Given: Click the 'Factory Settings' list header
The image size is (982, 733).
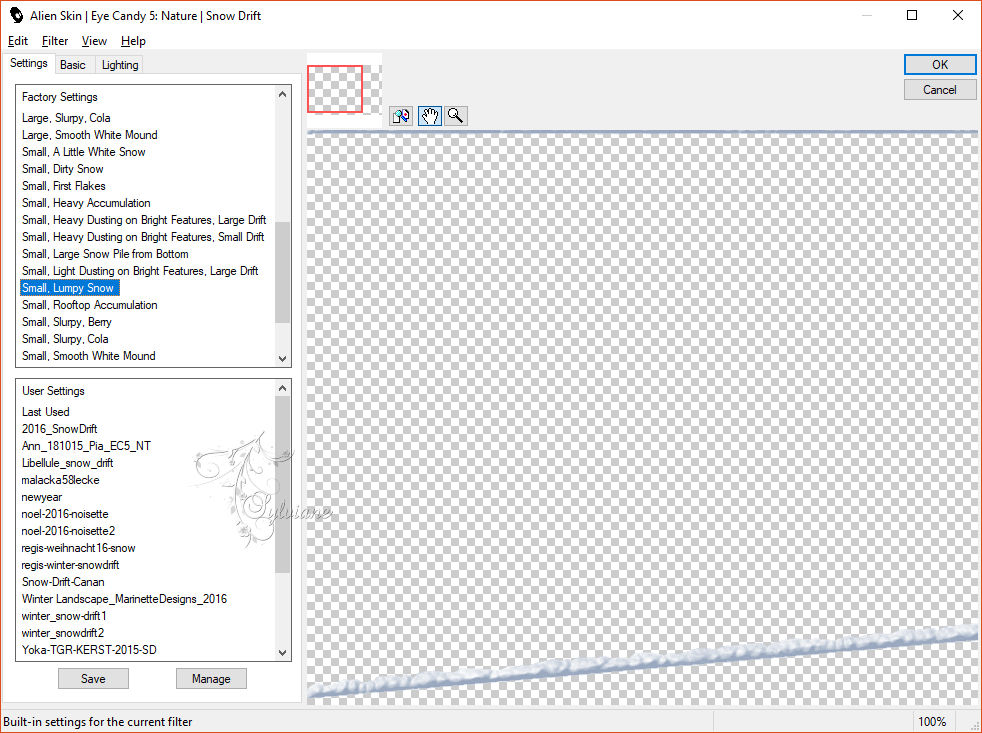Looking at the screenshot, I should 59,96.
